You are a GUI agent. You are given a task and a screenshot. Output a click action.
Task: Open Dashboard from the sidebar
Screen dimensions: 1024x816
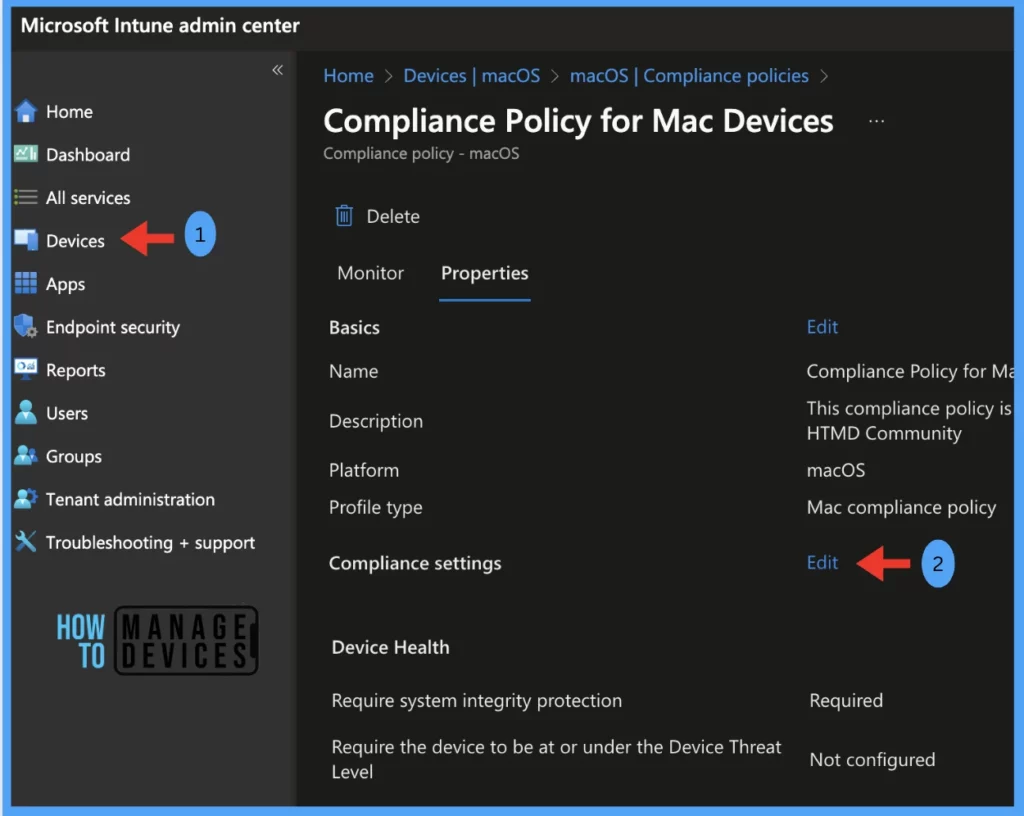coord(88,155)
